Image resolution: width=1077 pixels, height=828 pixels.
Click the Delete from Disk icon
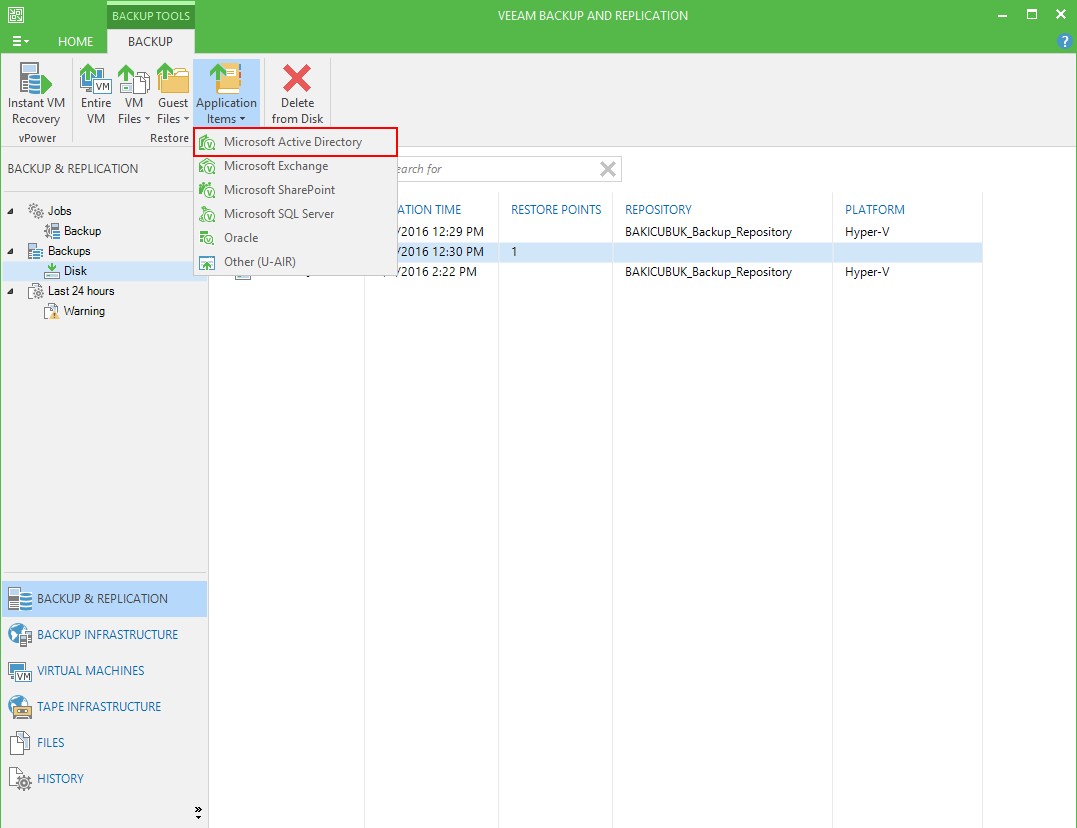tap(297, 78)
